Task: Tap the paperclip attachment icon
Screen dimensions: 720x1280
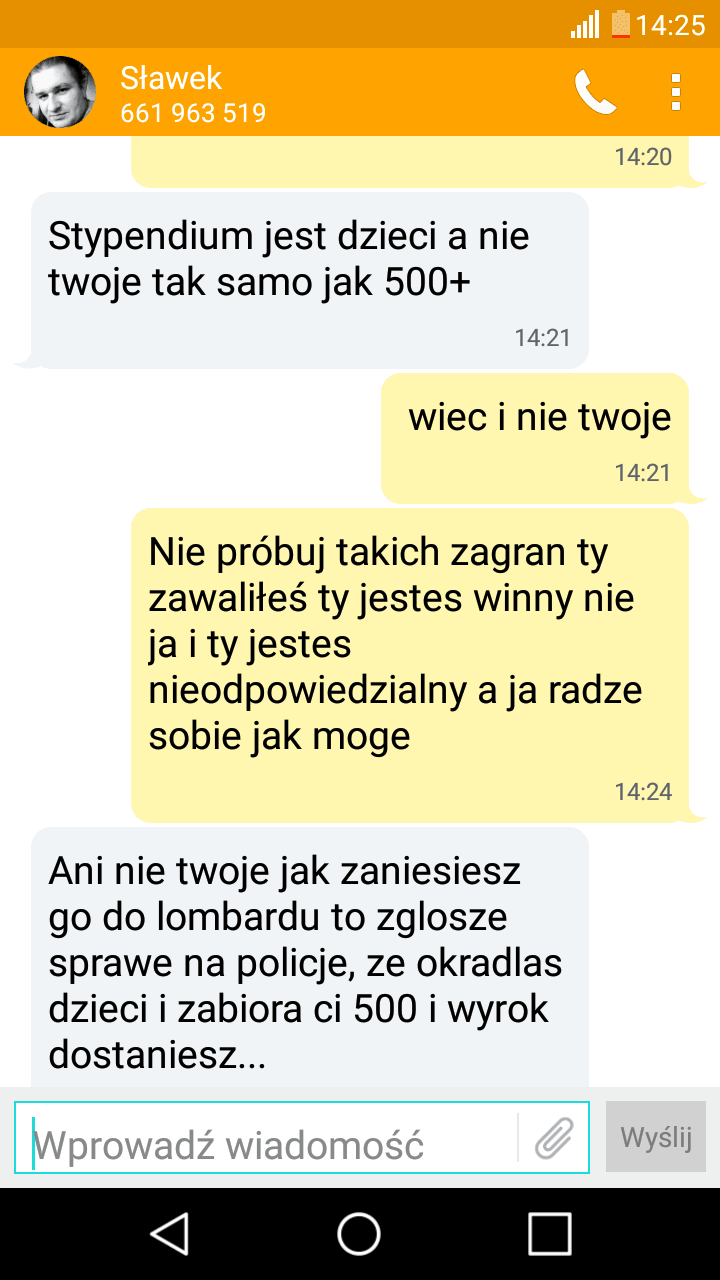Action: (553, 1138)
